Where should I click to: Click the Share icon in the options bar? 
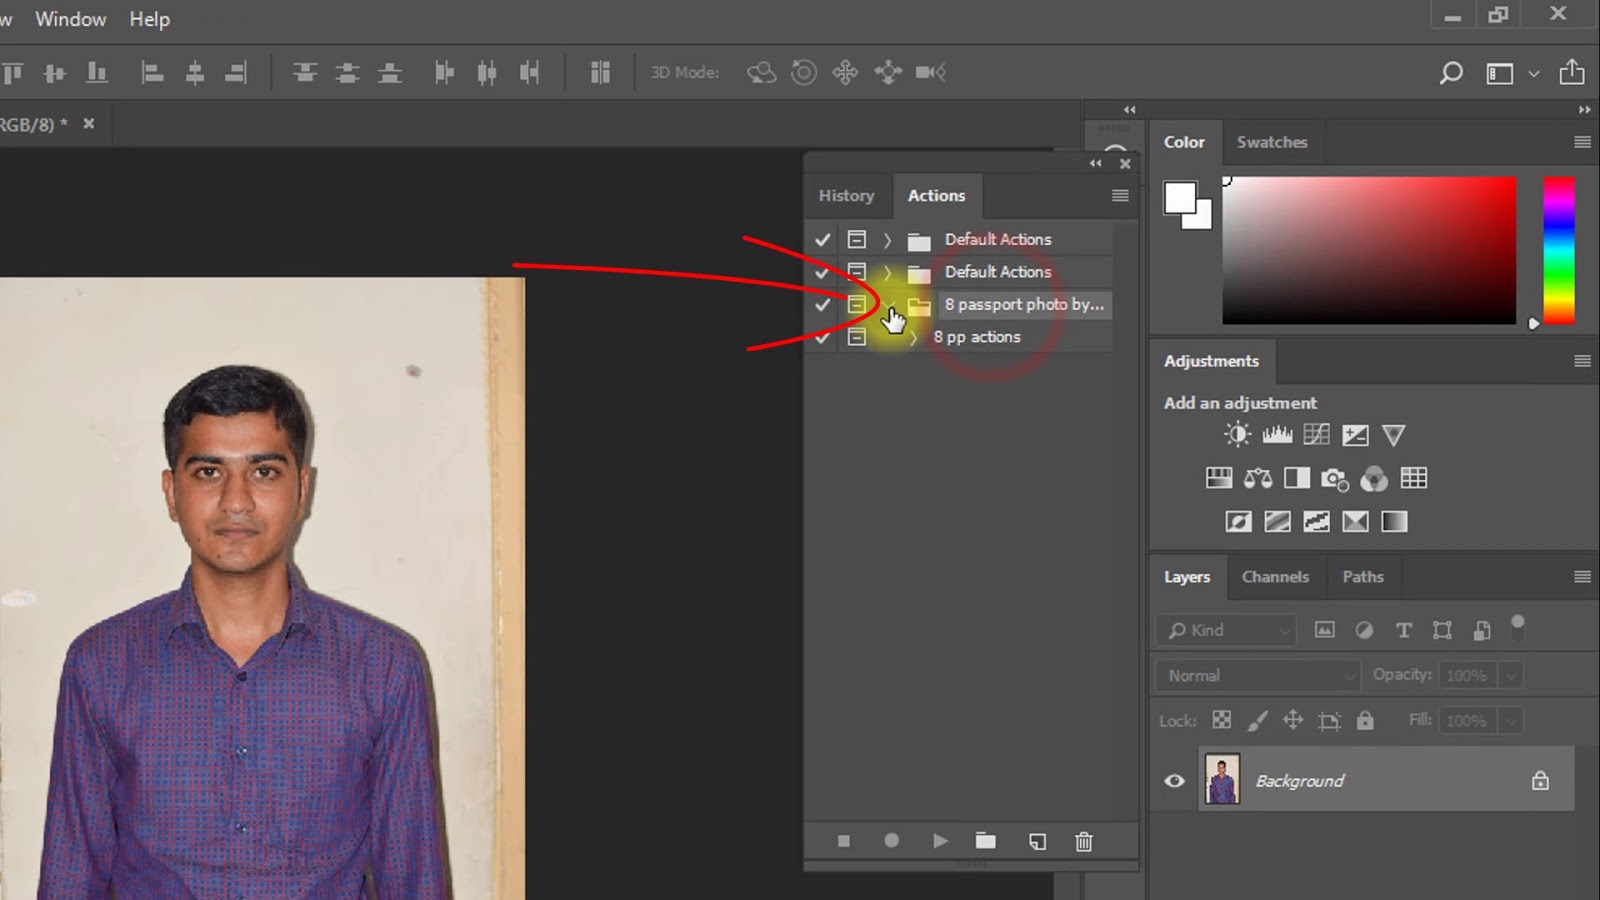pos(1572,72)
